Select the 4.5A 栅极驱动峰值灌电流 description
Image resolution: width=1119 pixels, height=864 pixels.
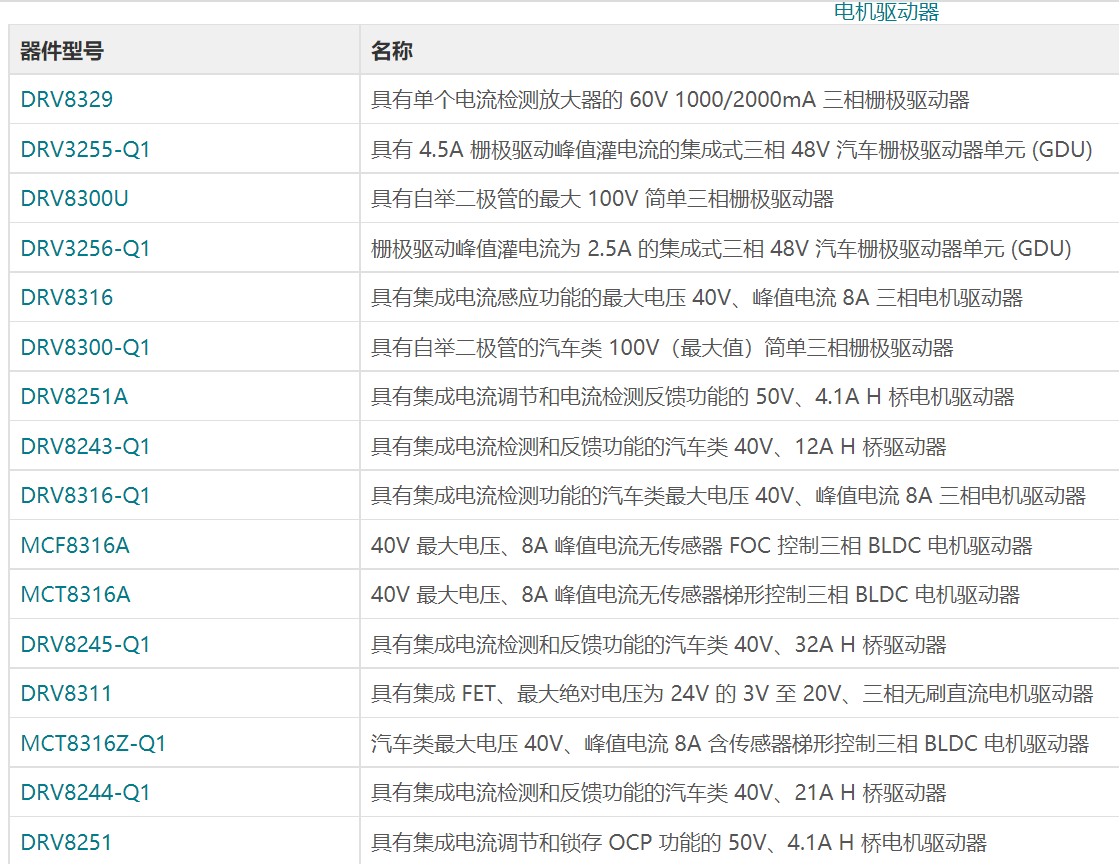(x=731, y=150)
